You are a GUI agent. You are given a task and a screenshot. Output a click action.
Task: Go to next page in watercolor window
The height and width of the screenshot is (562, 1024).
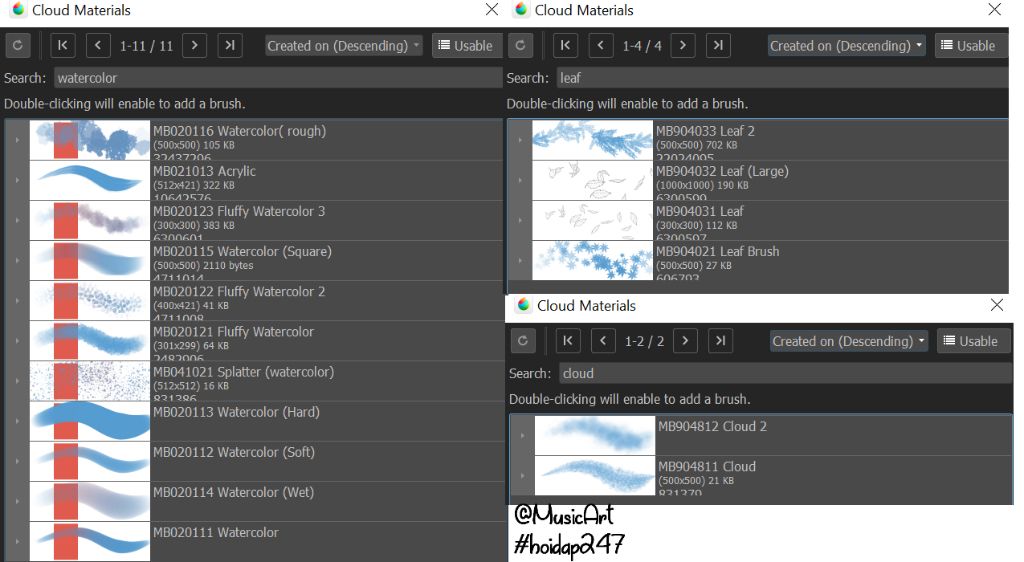coord(194,46)
